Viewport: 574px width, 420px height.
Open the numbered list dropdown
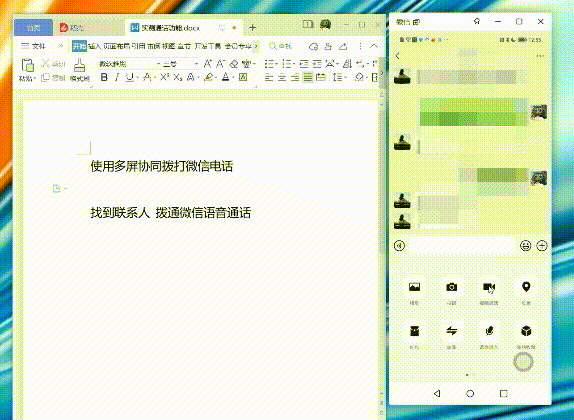(294, 64)
